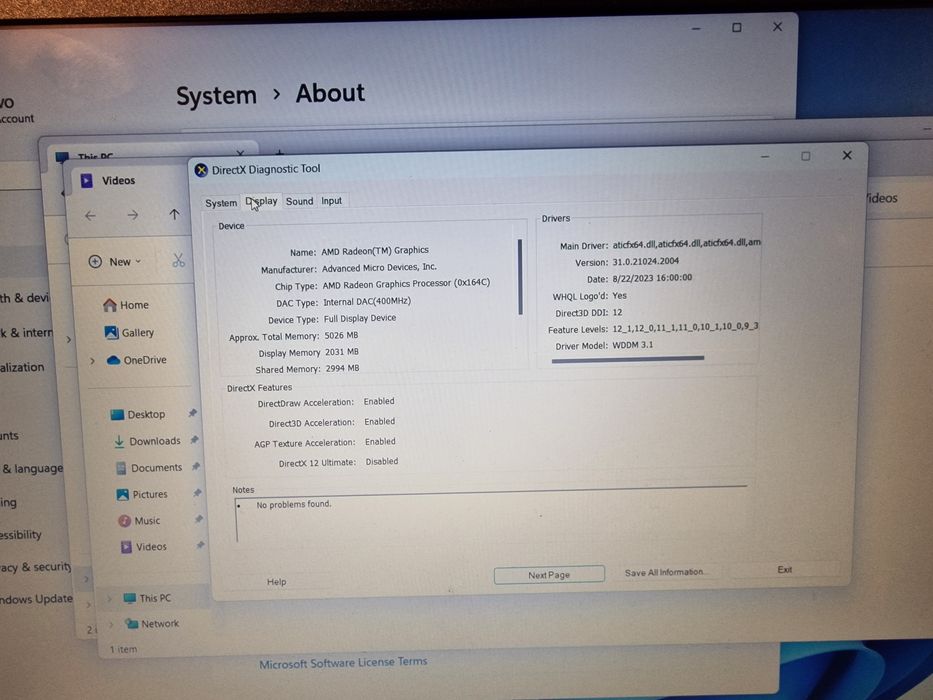This screenshot has height=700, width=933.
Task: Open the Display tab
Action: point(261,201)
